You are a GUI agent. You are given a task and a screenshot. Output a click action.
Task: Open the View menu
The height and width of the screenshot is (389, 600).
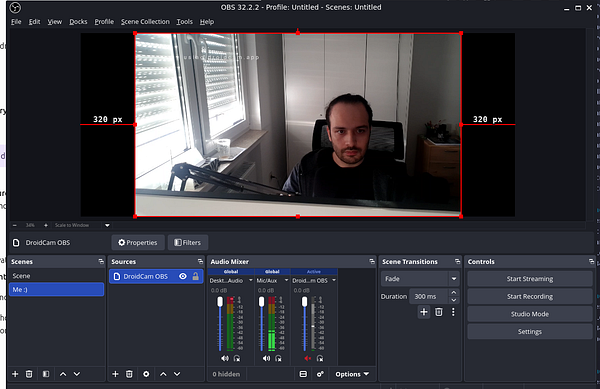click(x=55, y=22)
